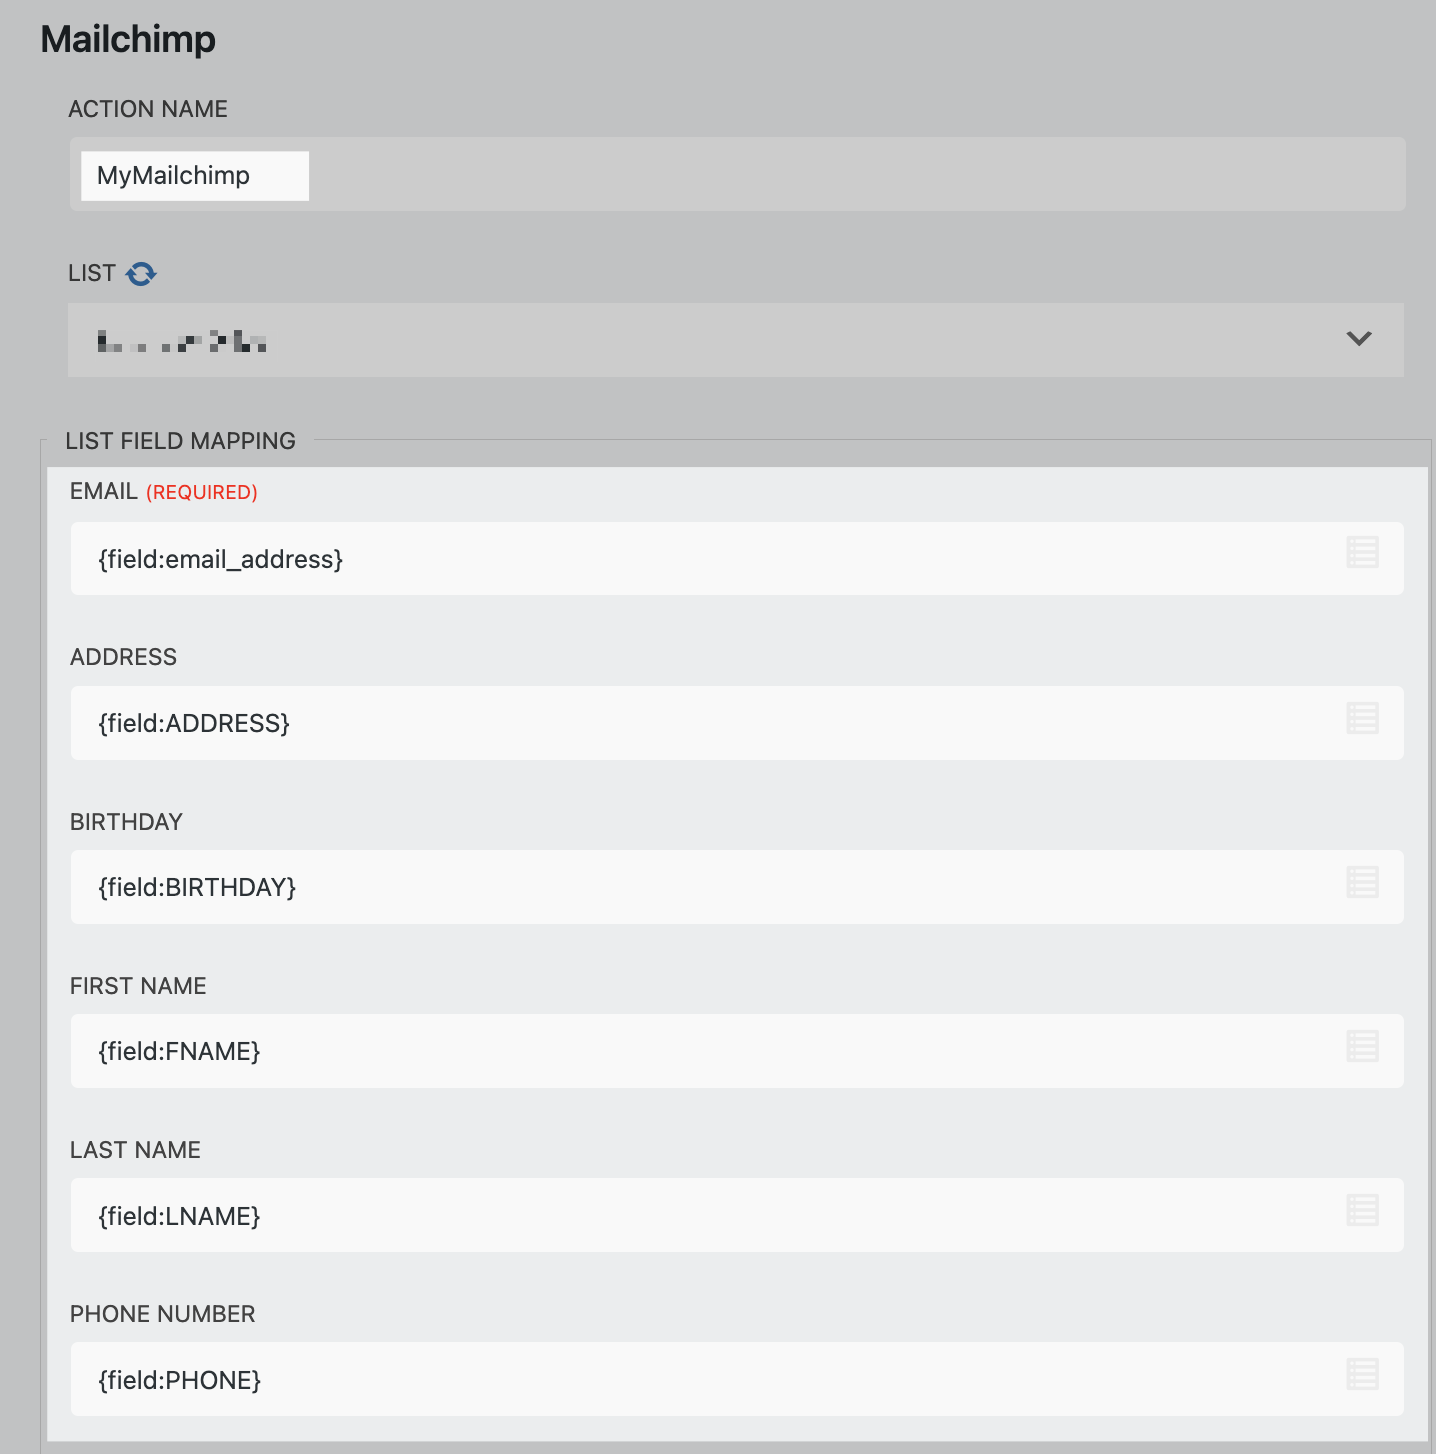Open merge tags for Phone Number field
Image resolution: width=1436 pixels, height=1454 pixels.
pyautogui.click(x=1362, y=1374)
